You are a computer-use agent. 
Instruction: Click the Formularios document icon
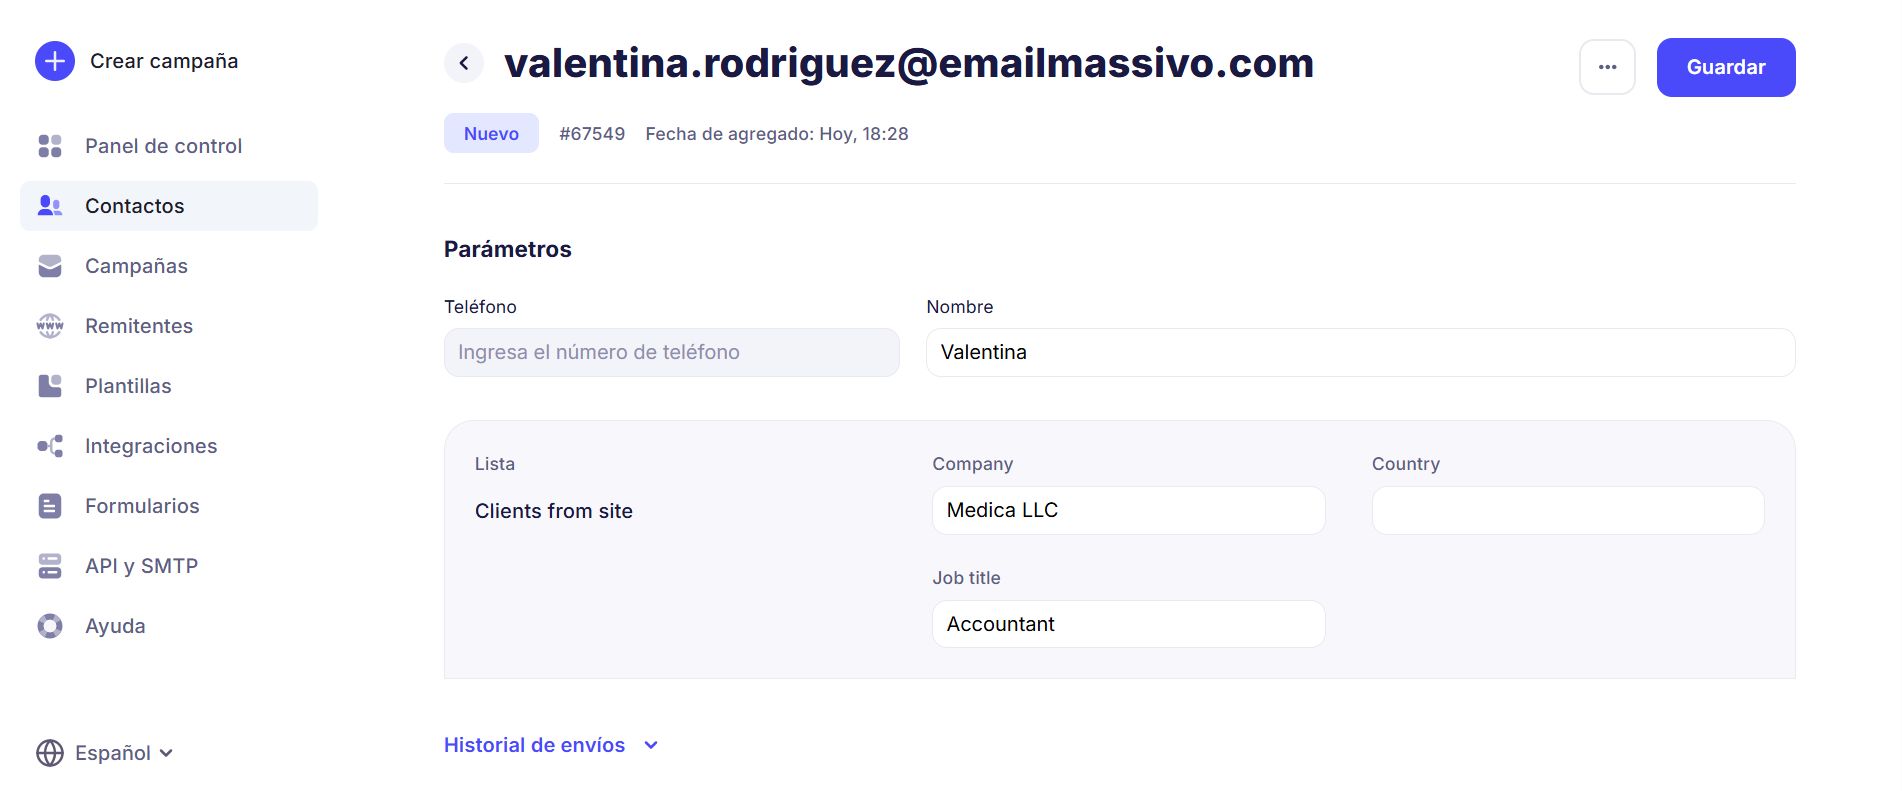pyautogui.click(x=50, y=506)
